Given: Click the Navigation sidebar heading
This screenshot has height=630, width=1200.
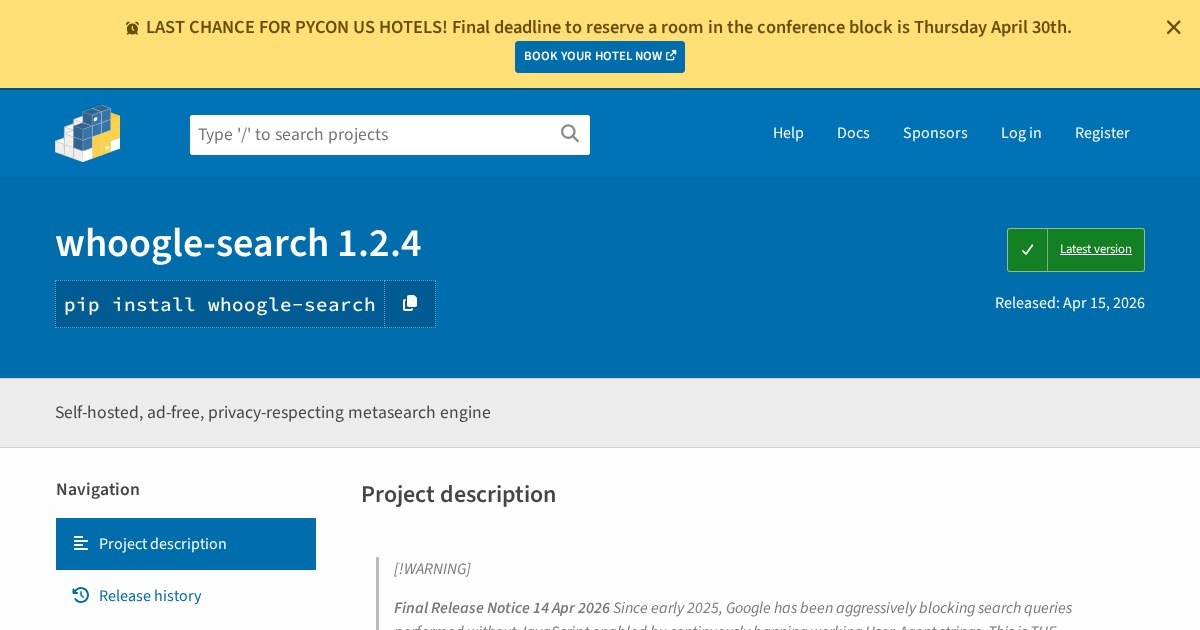Looking at the screenshot, I should 98,489.
